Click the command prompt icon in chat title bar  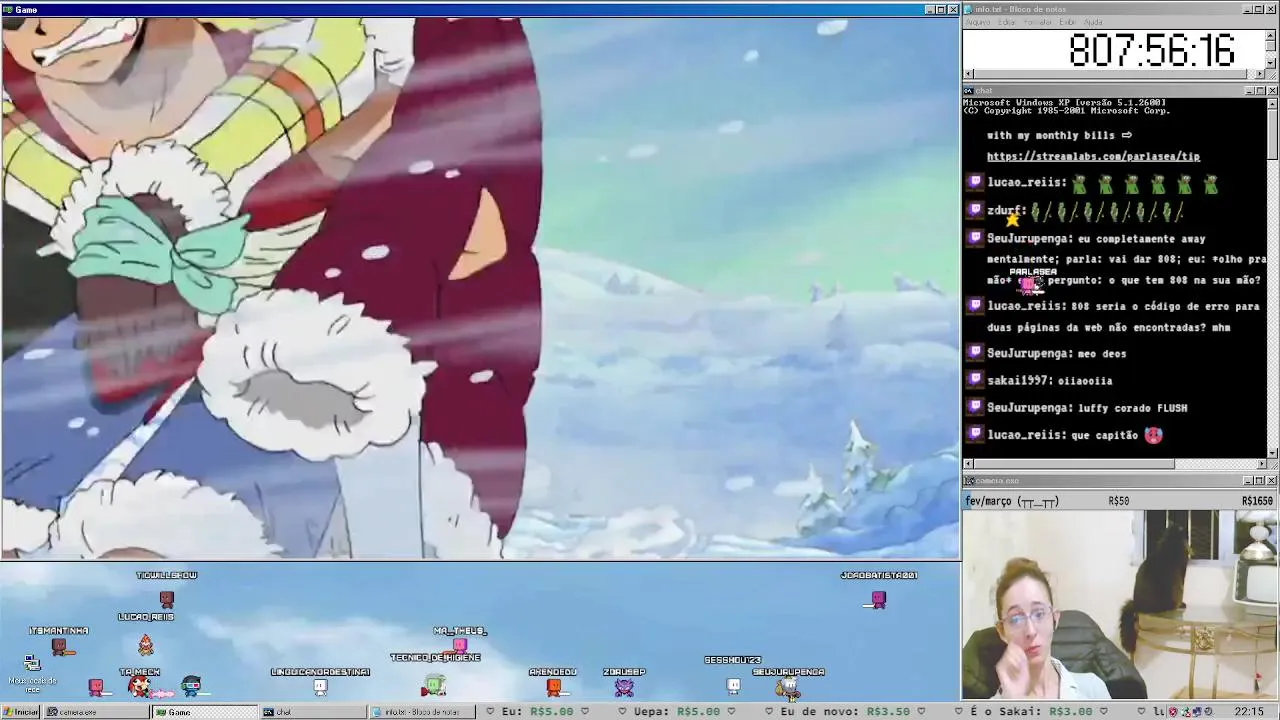coord(968,90)
